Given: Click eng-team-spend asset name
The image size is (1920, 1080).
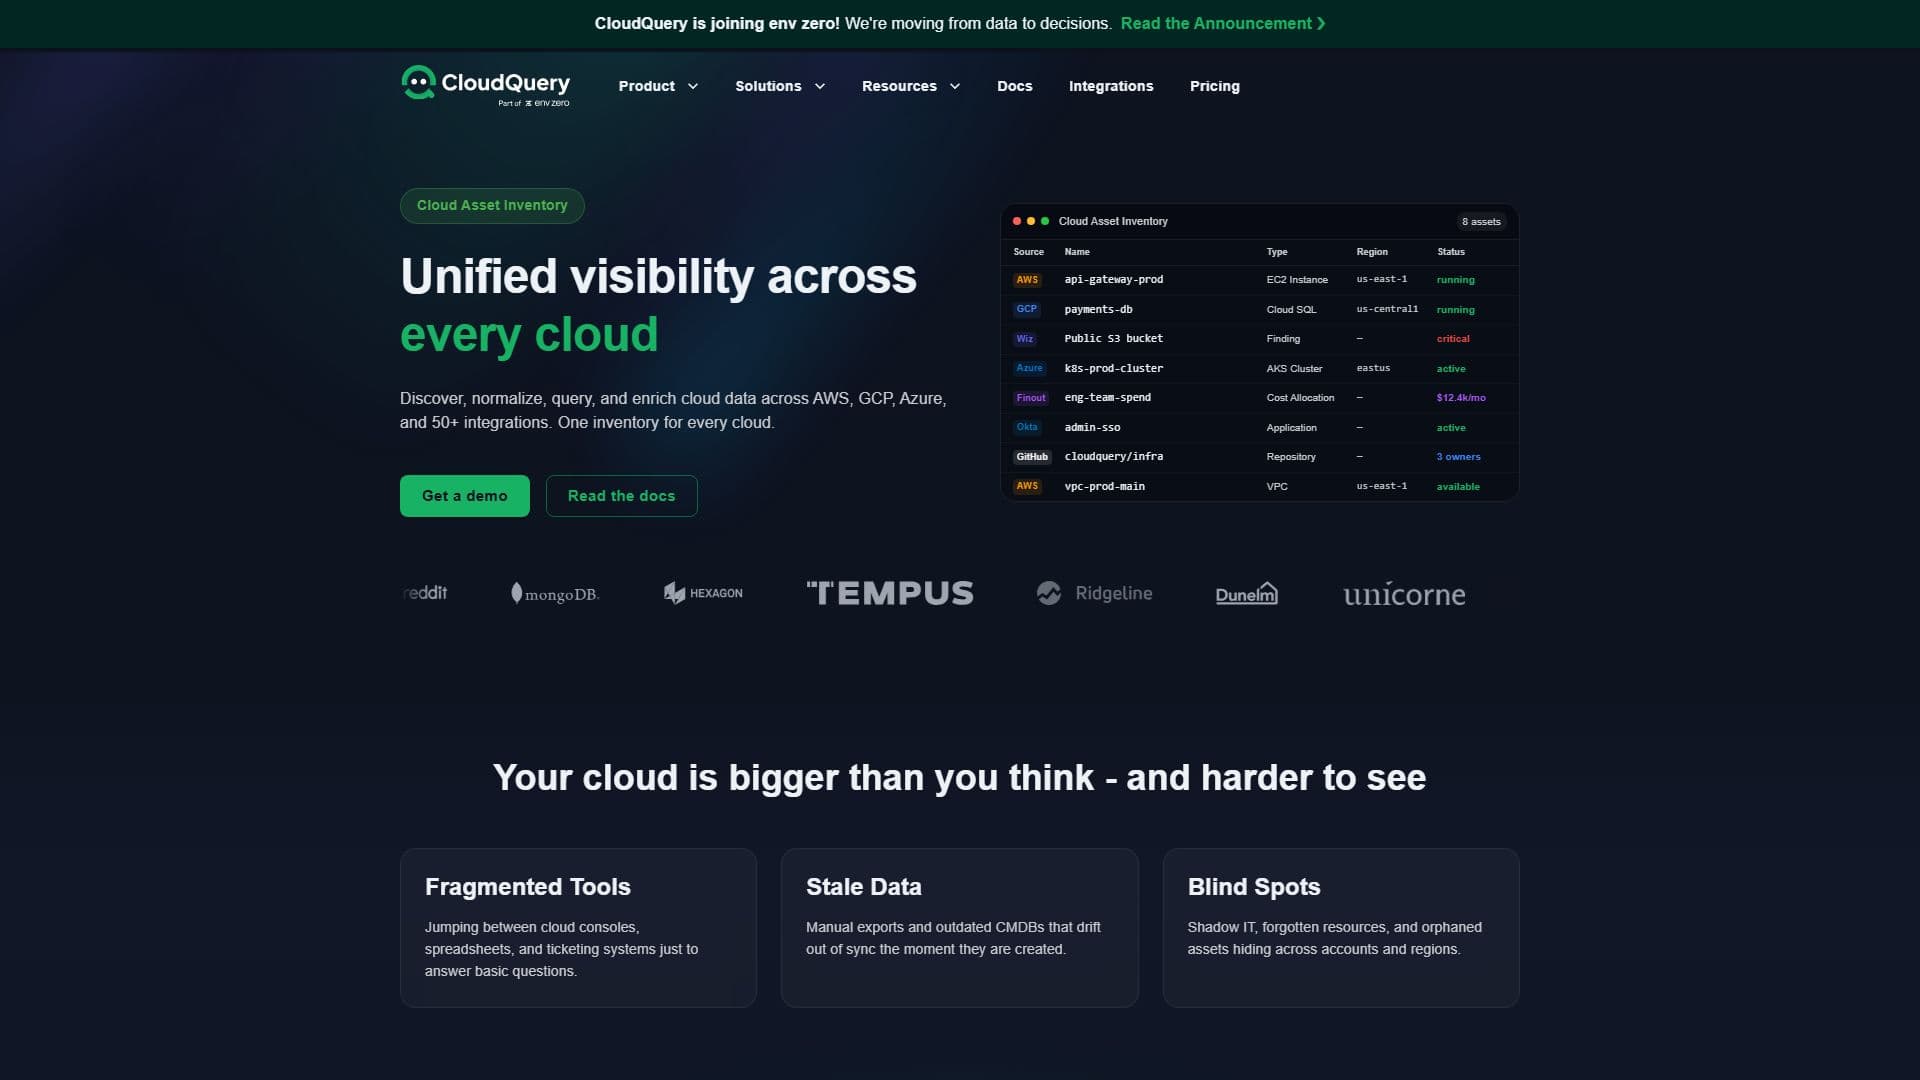Looking at the screenshot, I should (x=1108, y=398).
